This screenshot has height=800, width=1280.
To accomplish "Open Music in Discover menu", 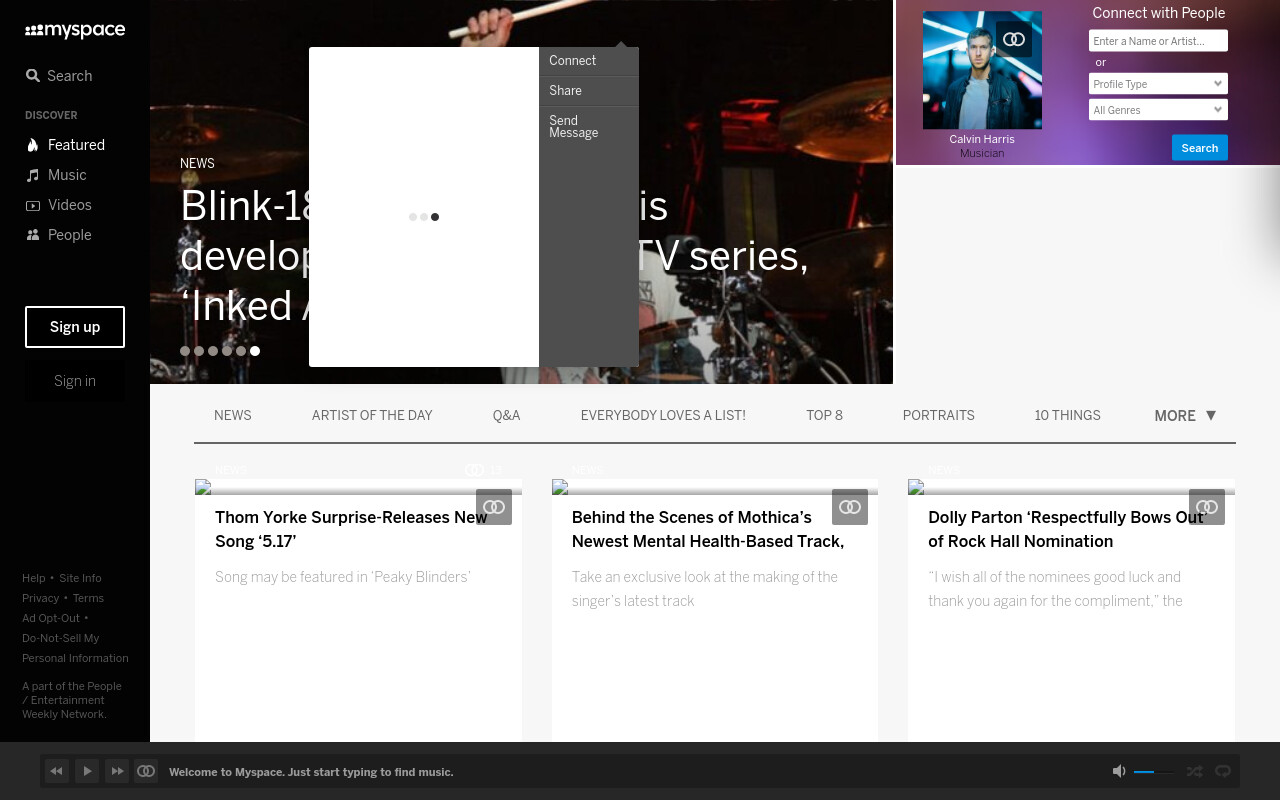I will (56, 175).
